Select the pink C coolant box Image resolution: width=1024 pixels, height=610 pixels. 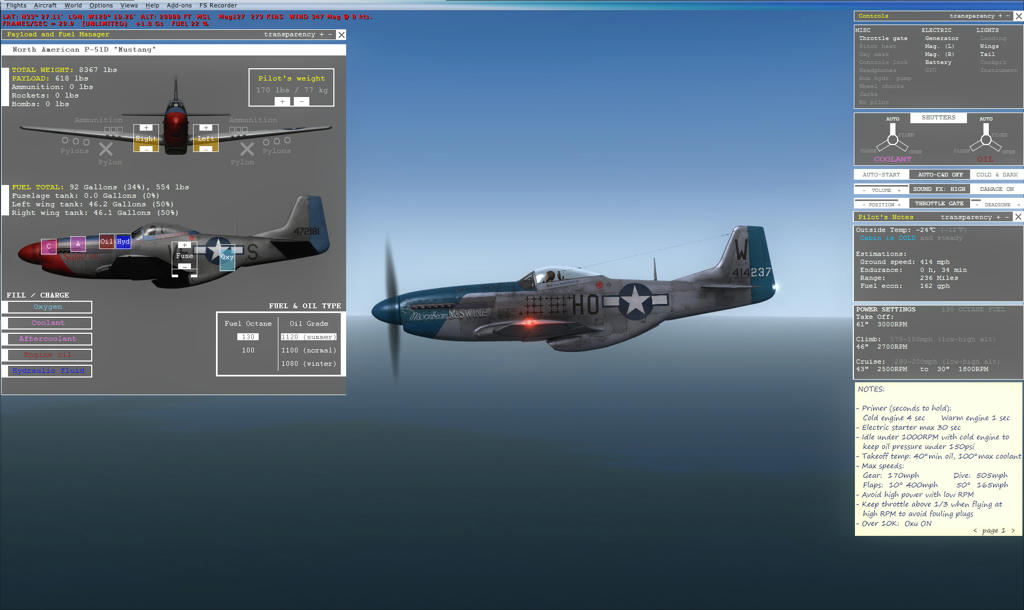pyautogui.click(x=48, y=246)
